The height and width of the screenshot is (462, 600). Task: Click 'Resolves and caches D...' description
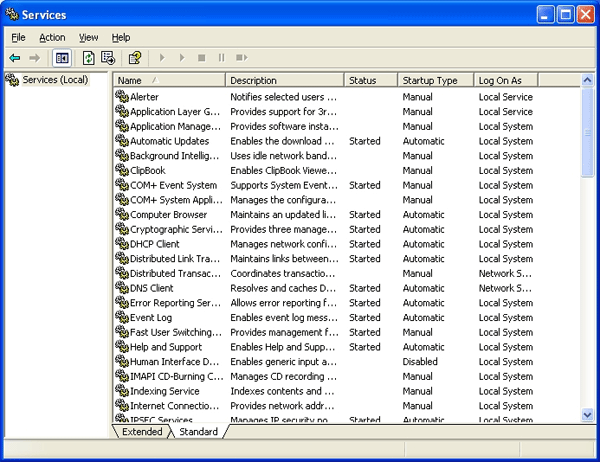pyautogui.click(x=283, y=288)
